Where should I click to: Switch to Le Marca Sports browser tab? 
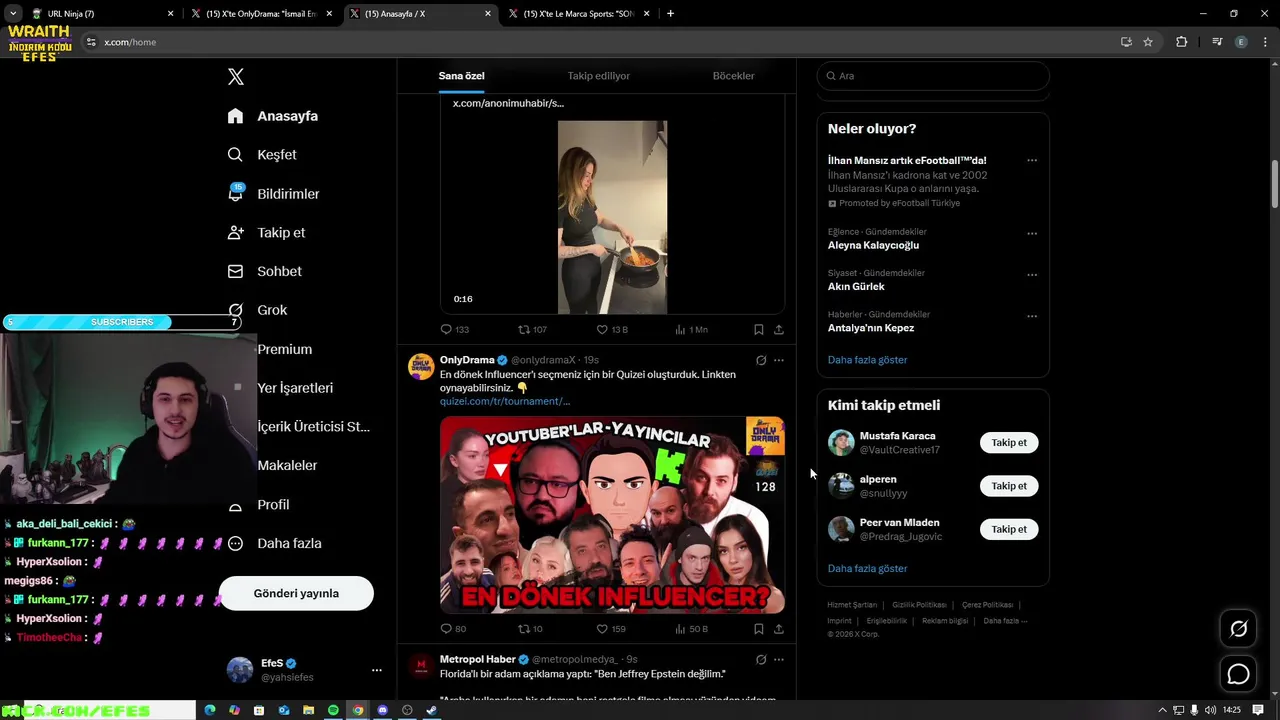pos(579,14)
